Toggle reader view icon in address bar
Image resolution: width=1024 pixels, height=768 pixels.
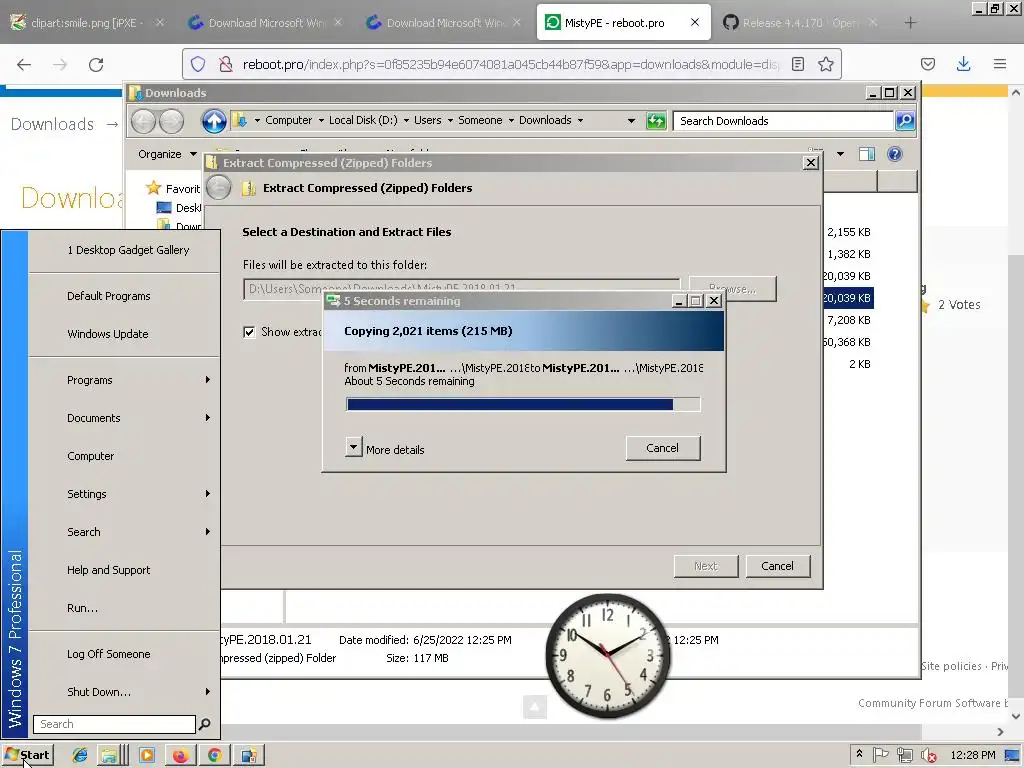797,64
